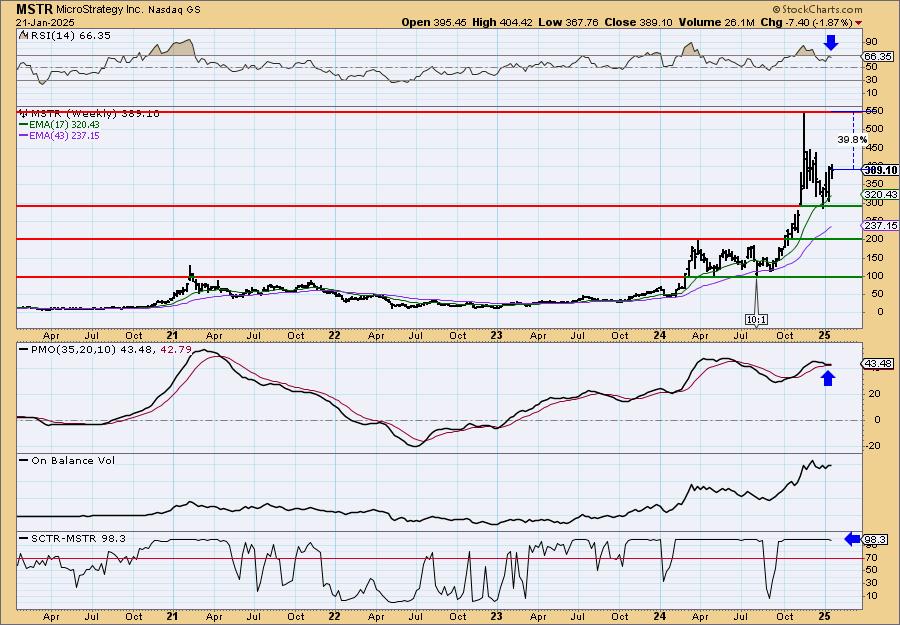Click the Chg -7.40 (-1.87%) value
Image resolution: width=900 pixels, height=625 pixels.
click(x=808, y=22)
